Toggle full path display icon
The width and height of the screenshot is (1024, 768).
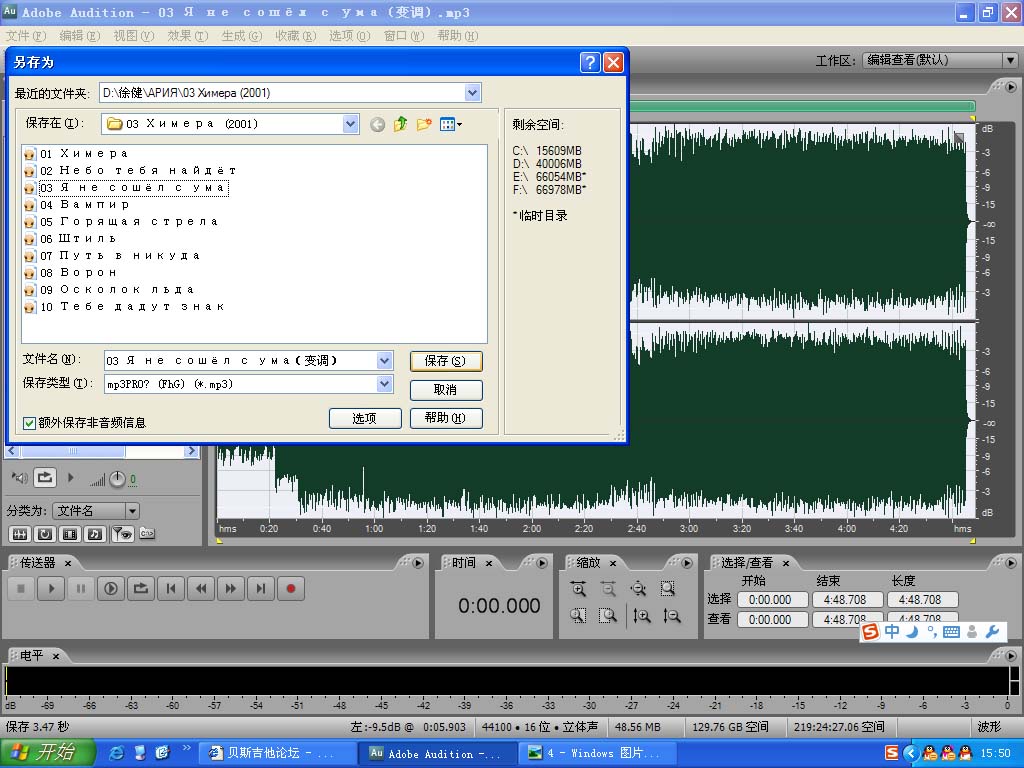tap(147, 534)
